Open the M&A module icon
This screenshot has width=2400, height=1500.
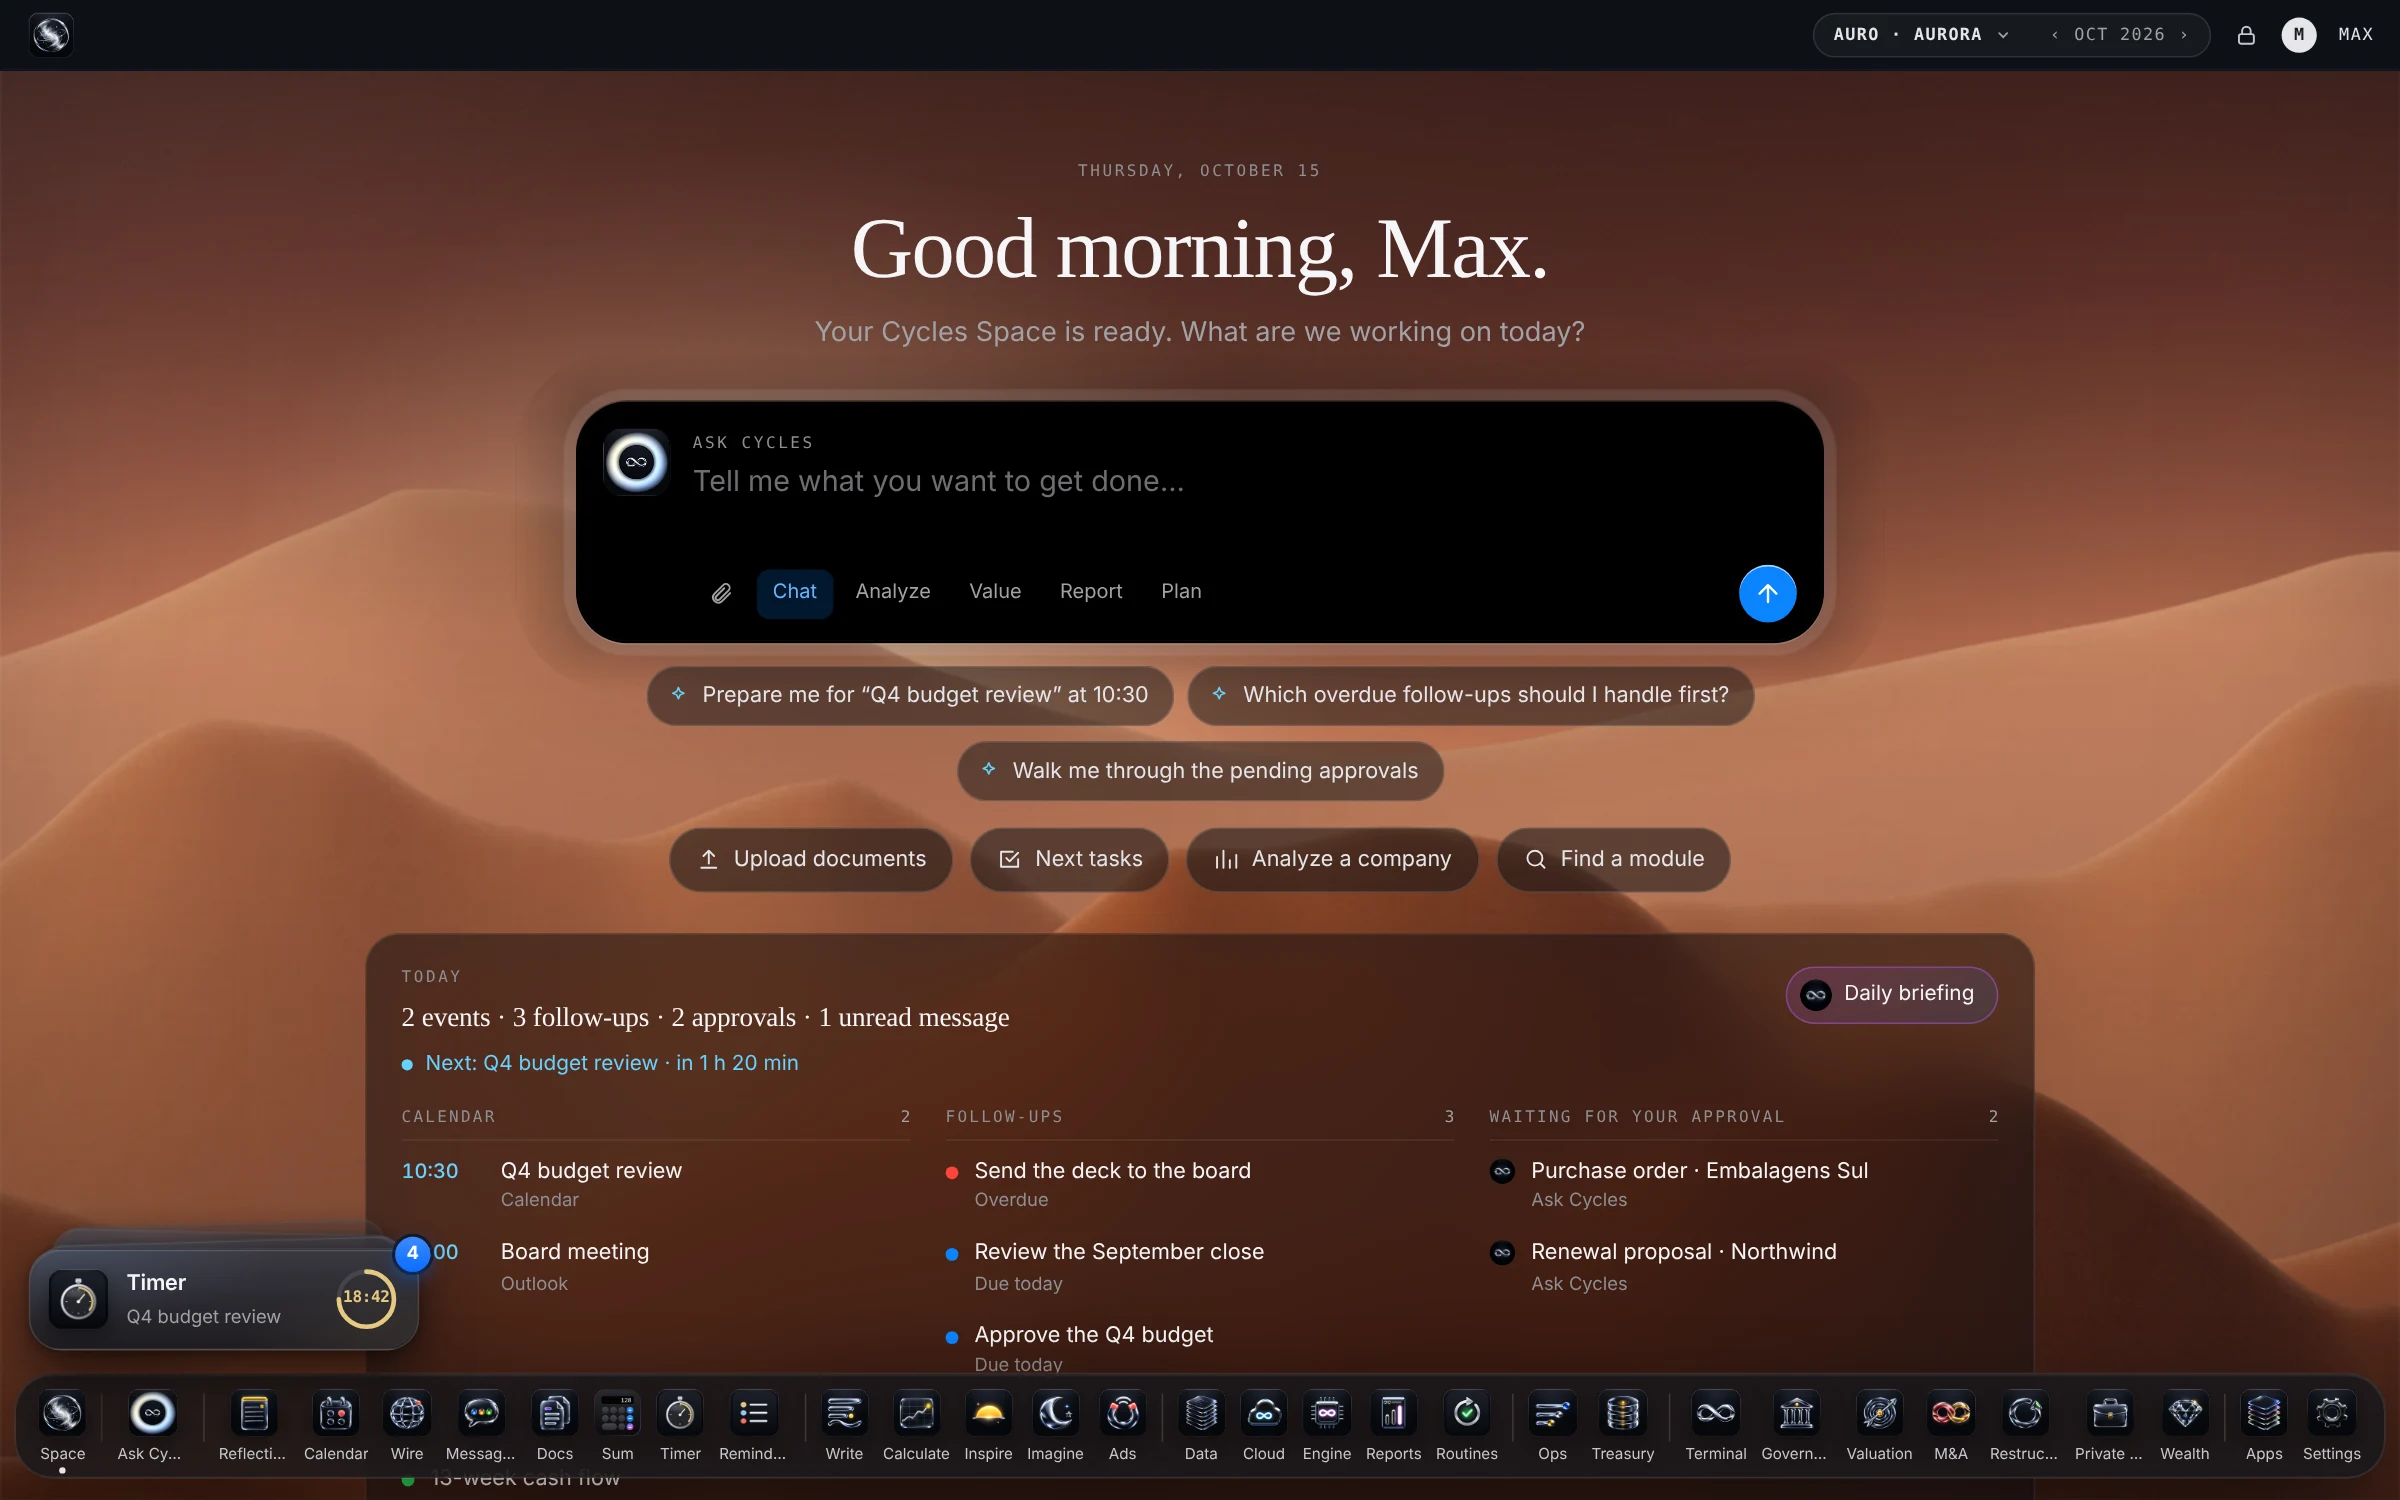pyautogui.click(x=1950, y=1425)
